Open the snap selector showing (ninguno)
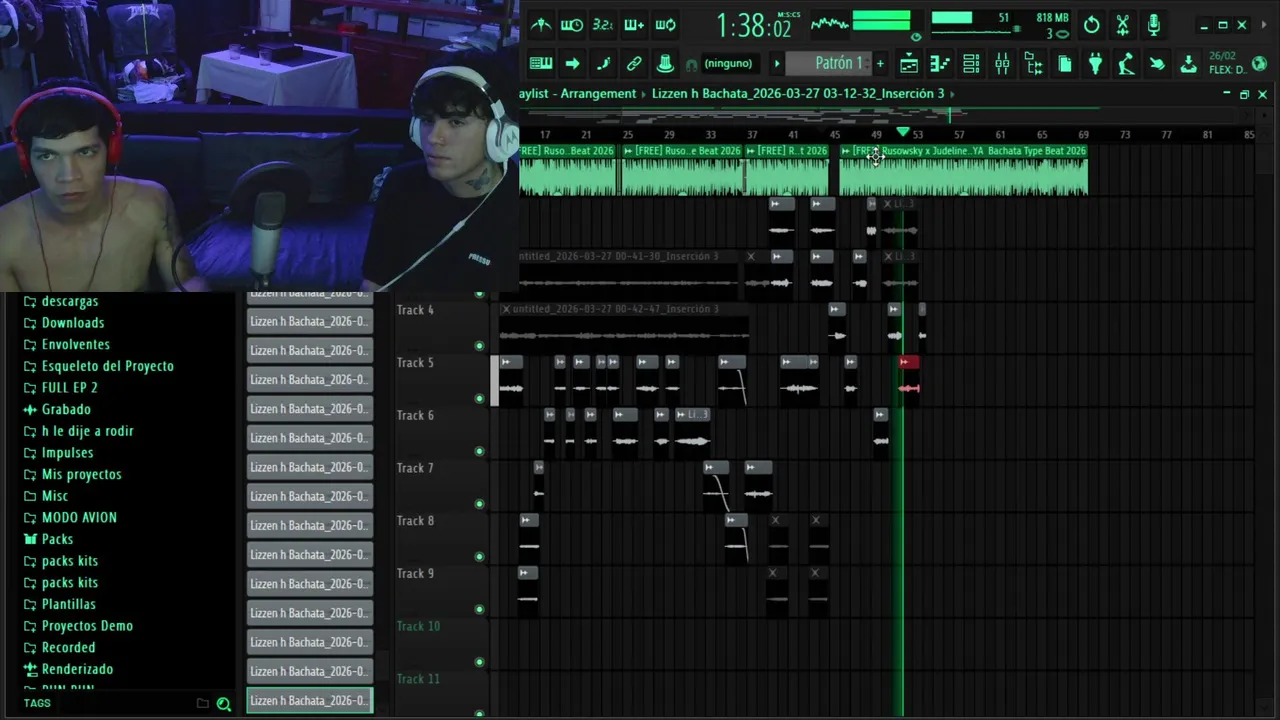This screenshot has width=1280, height=720. (728, 64)
